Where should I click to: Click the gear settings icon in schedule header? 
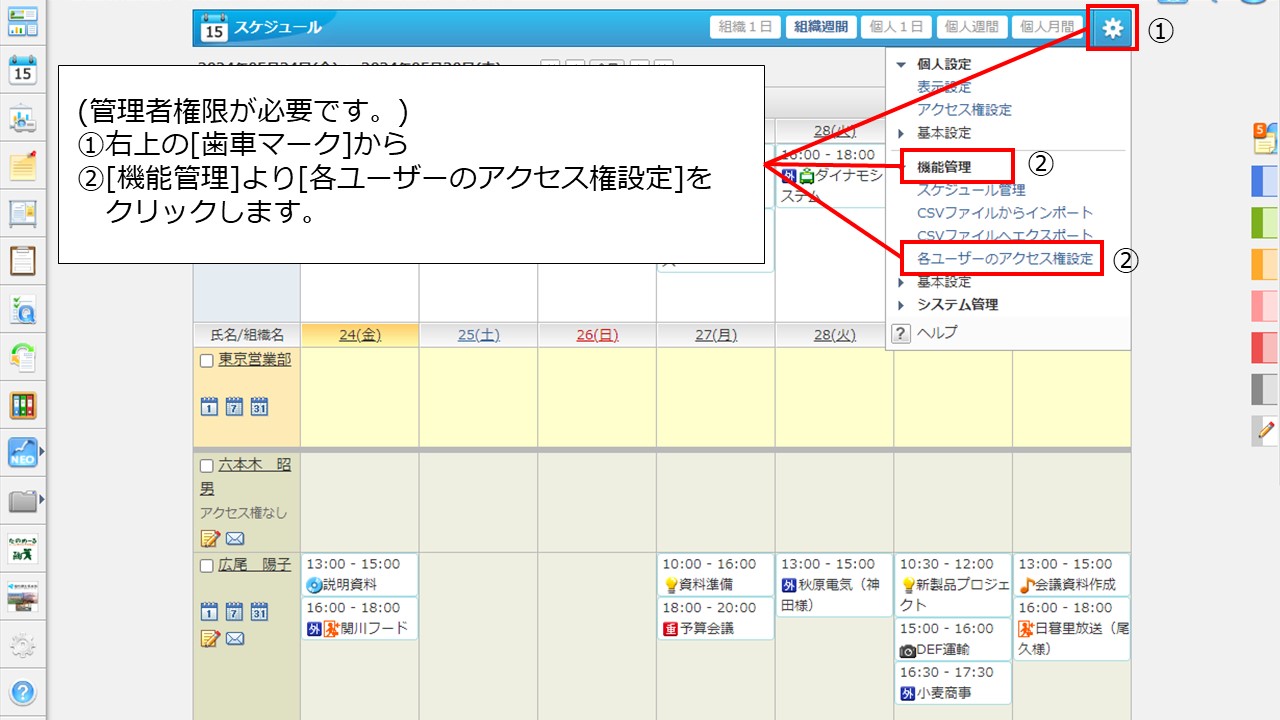point(1113,29)
